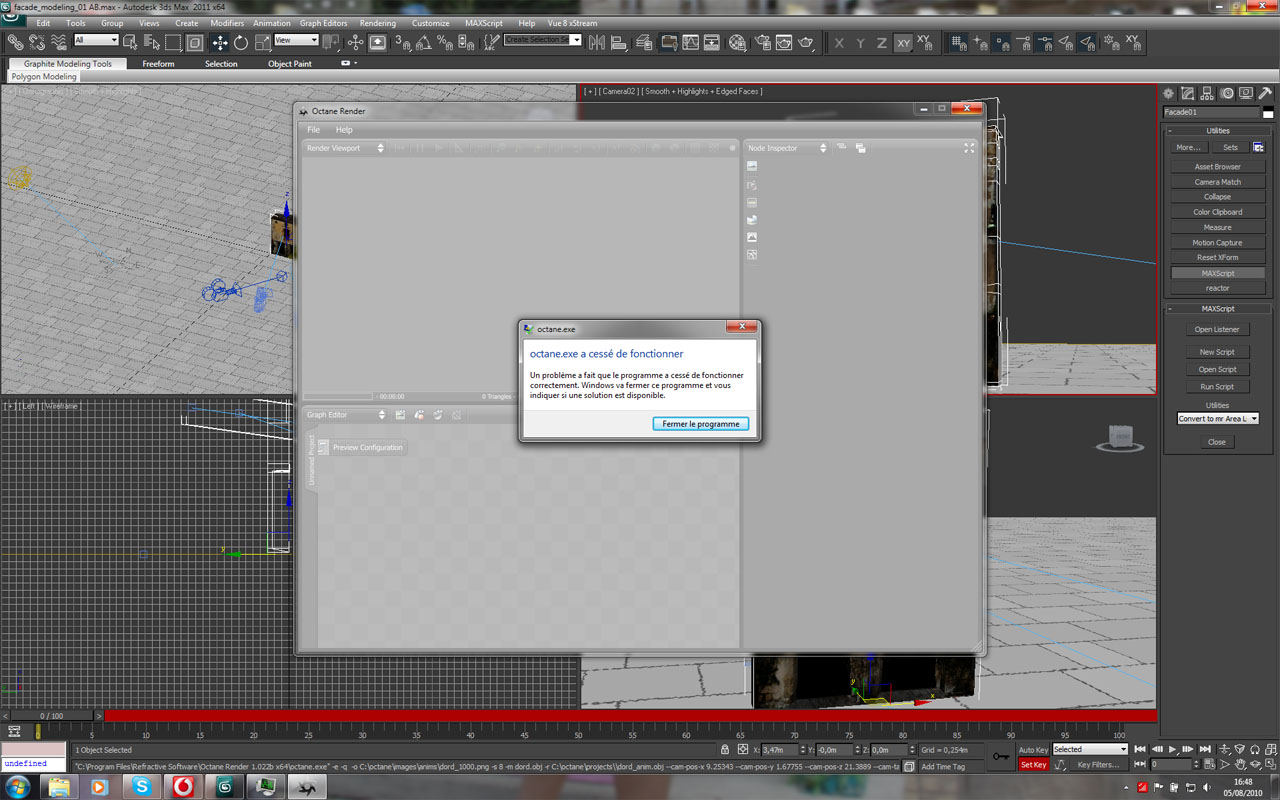The image size is (1280, 800).
Task: Open the Convert to mr Area utilities dropdown
Action: pyautogui.click(x=1217, y=419)
